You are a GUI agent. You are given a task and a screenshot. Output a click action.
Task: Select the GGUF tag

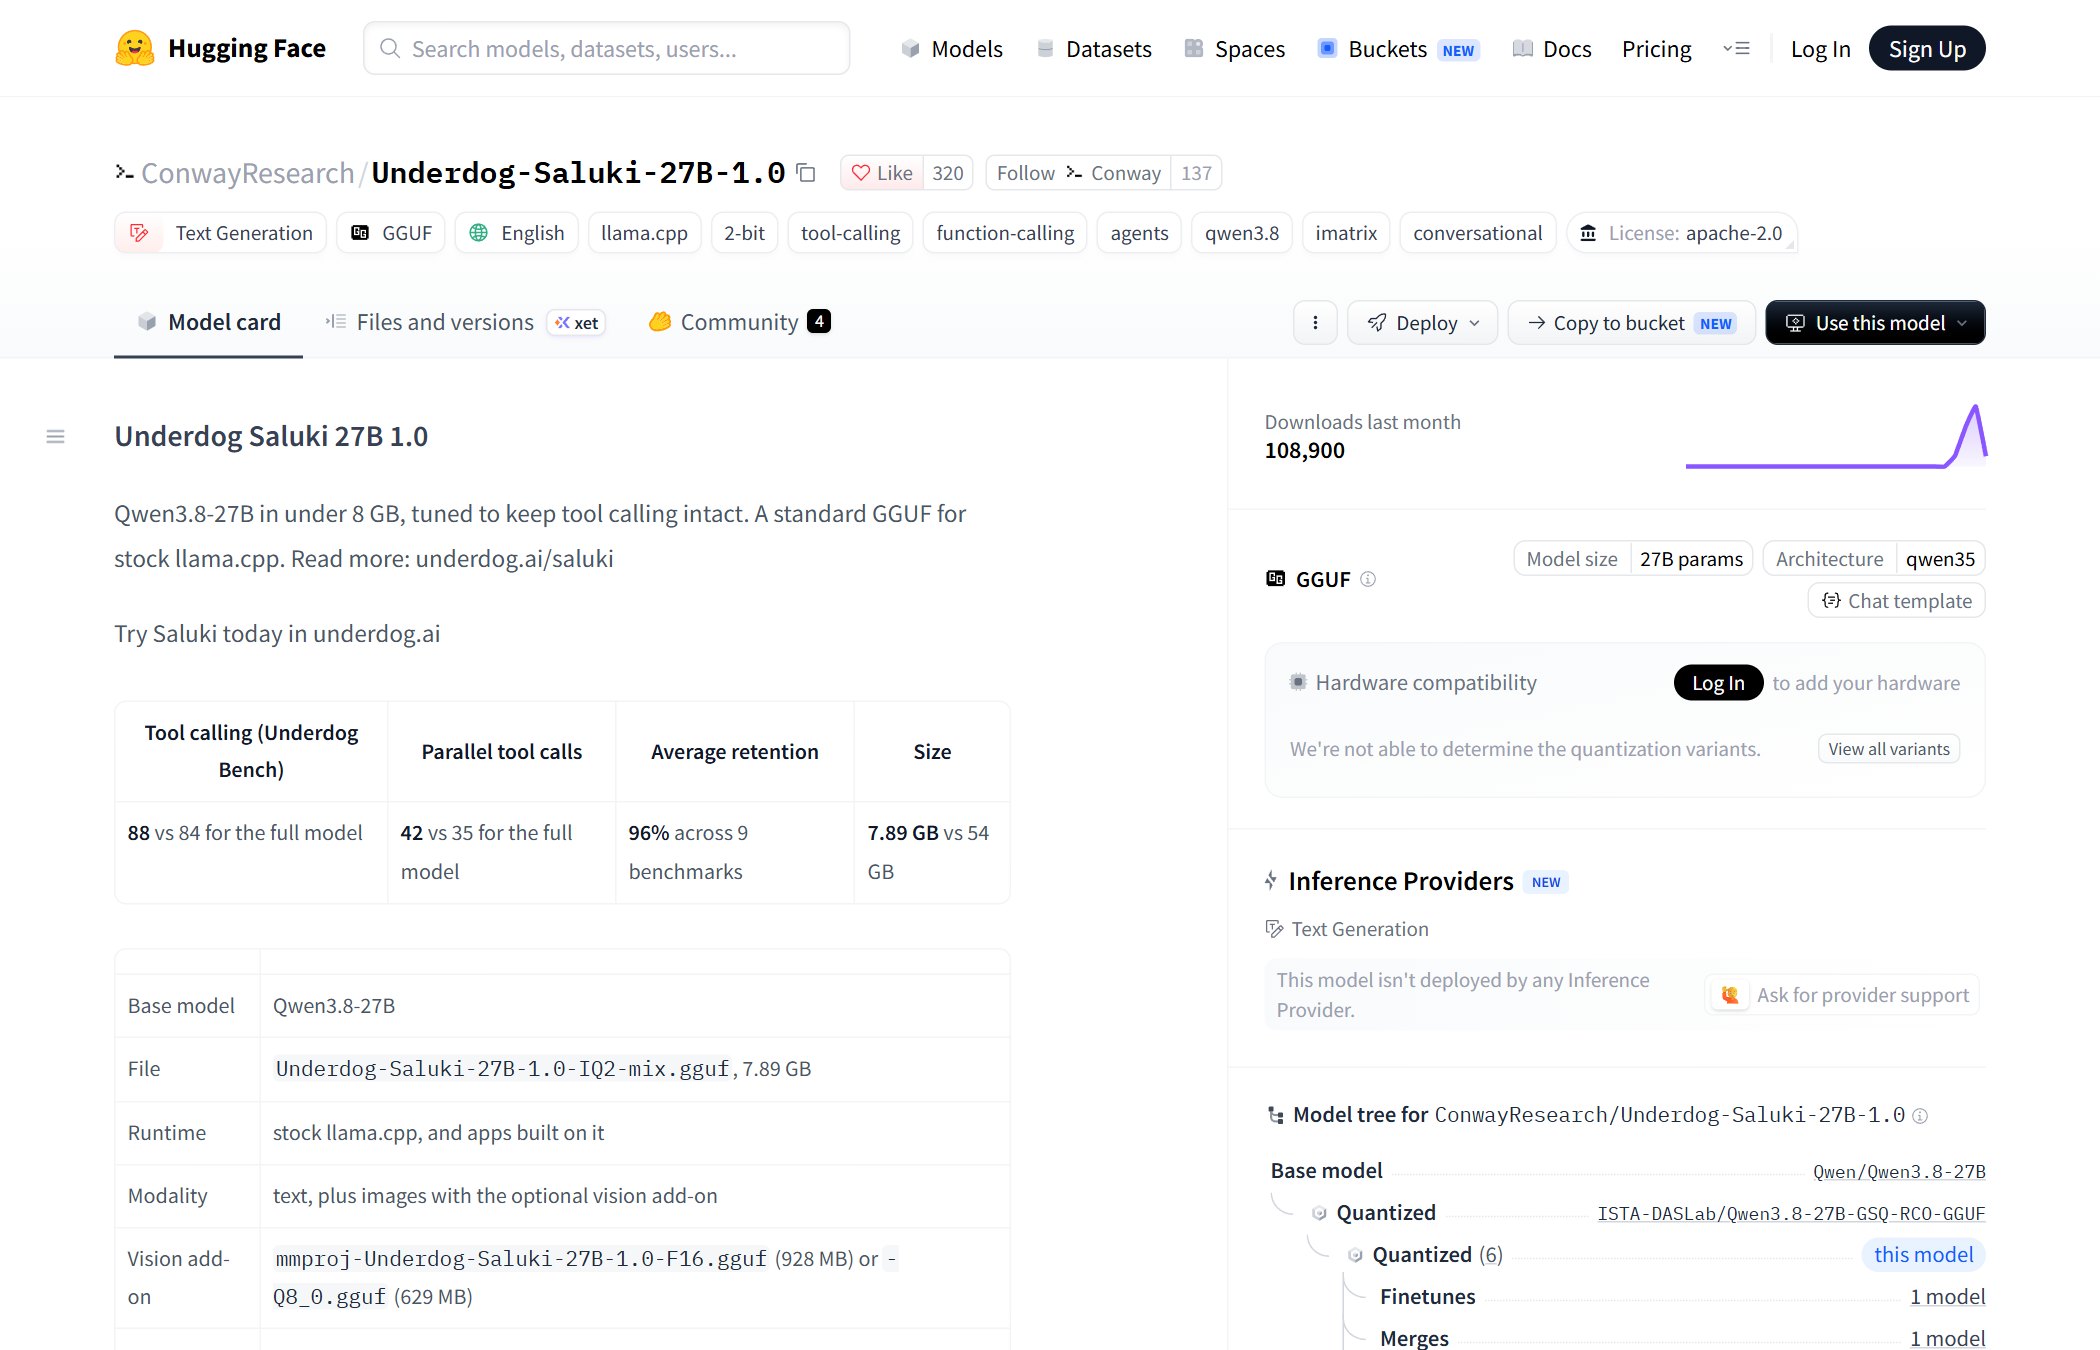[391, 233]
